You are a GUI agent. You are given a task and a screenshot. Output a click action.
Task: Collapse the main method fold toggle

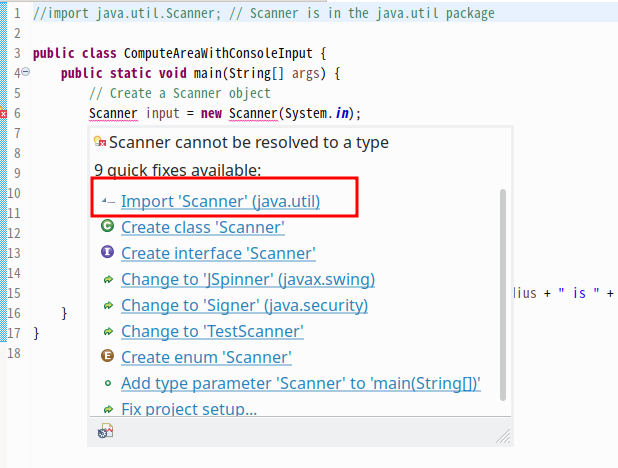[x=27, y=73]
